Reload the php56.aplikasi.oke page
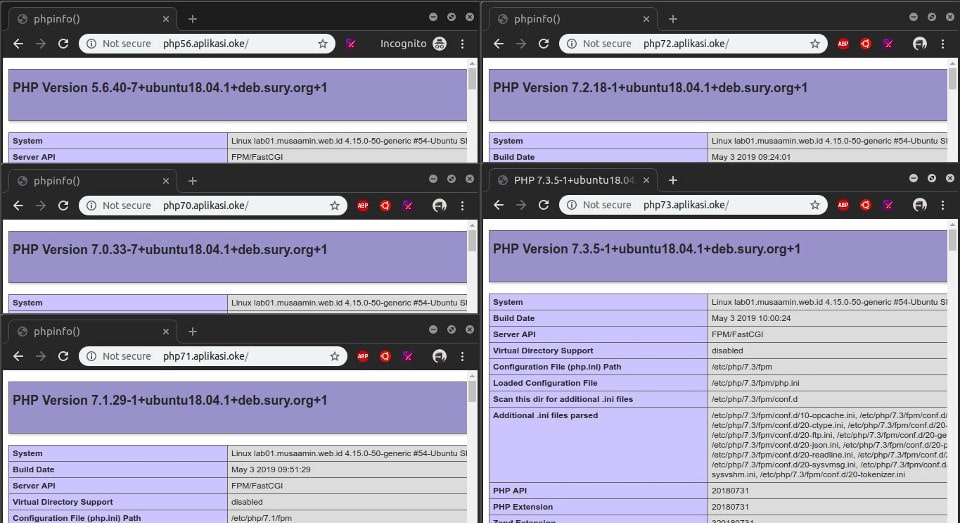The height and width of the screenshot is (523, 960). [x=63, y=43]
